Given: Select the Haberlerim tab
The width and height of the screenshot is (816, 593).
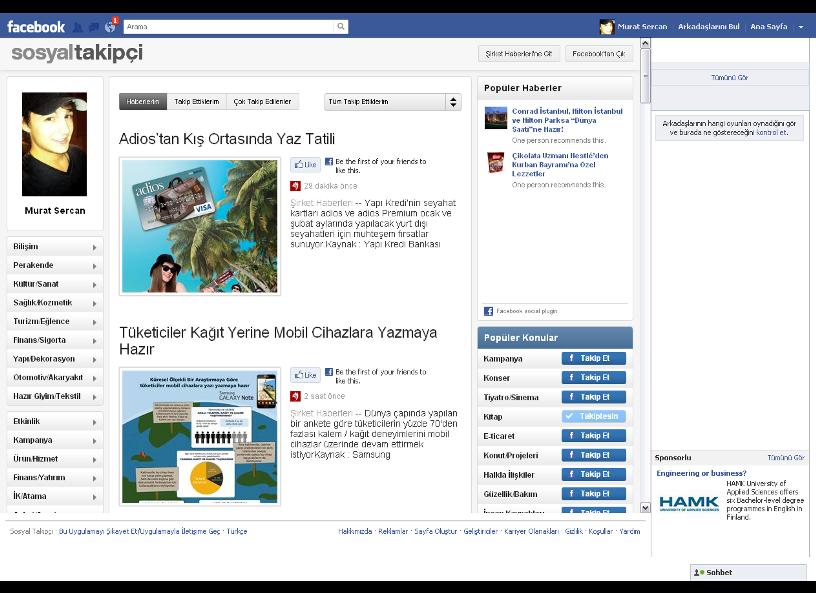Looking at the screenshot, I should click(x=143, y=102).
